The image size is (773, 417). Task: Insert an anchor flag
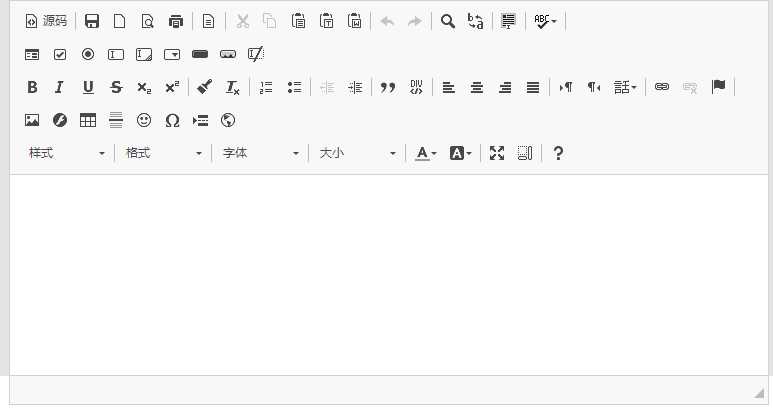coord(718,87)
